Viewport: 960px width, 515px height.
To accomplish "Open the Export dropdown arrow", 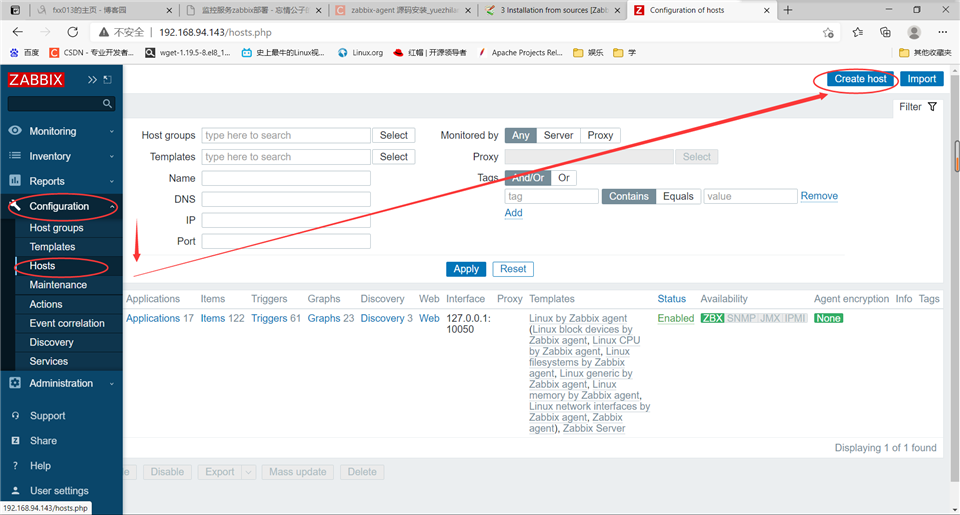I will click(x=249, y=472).
